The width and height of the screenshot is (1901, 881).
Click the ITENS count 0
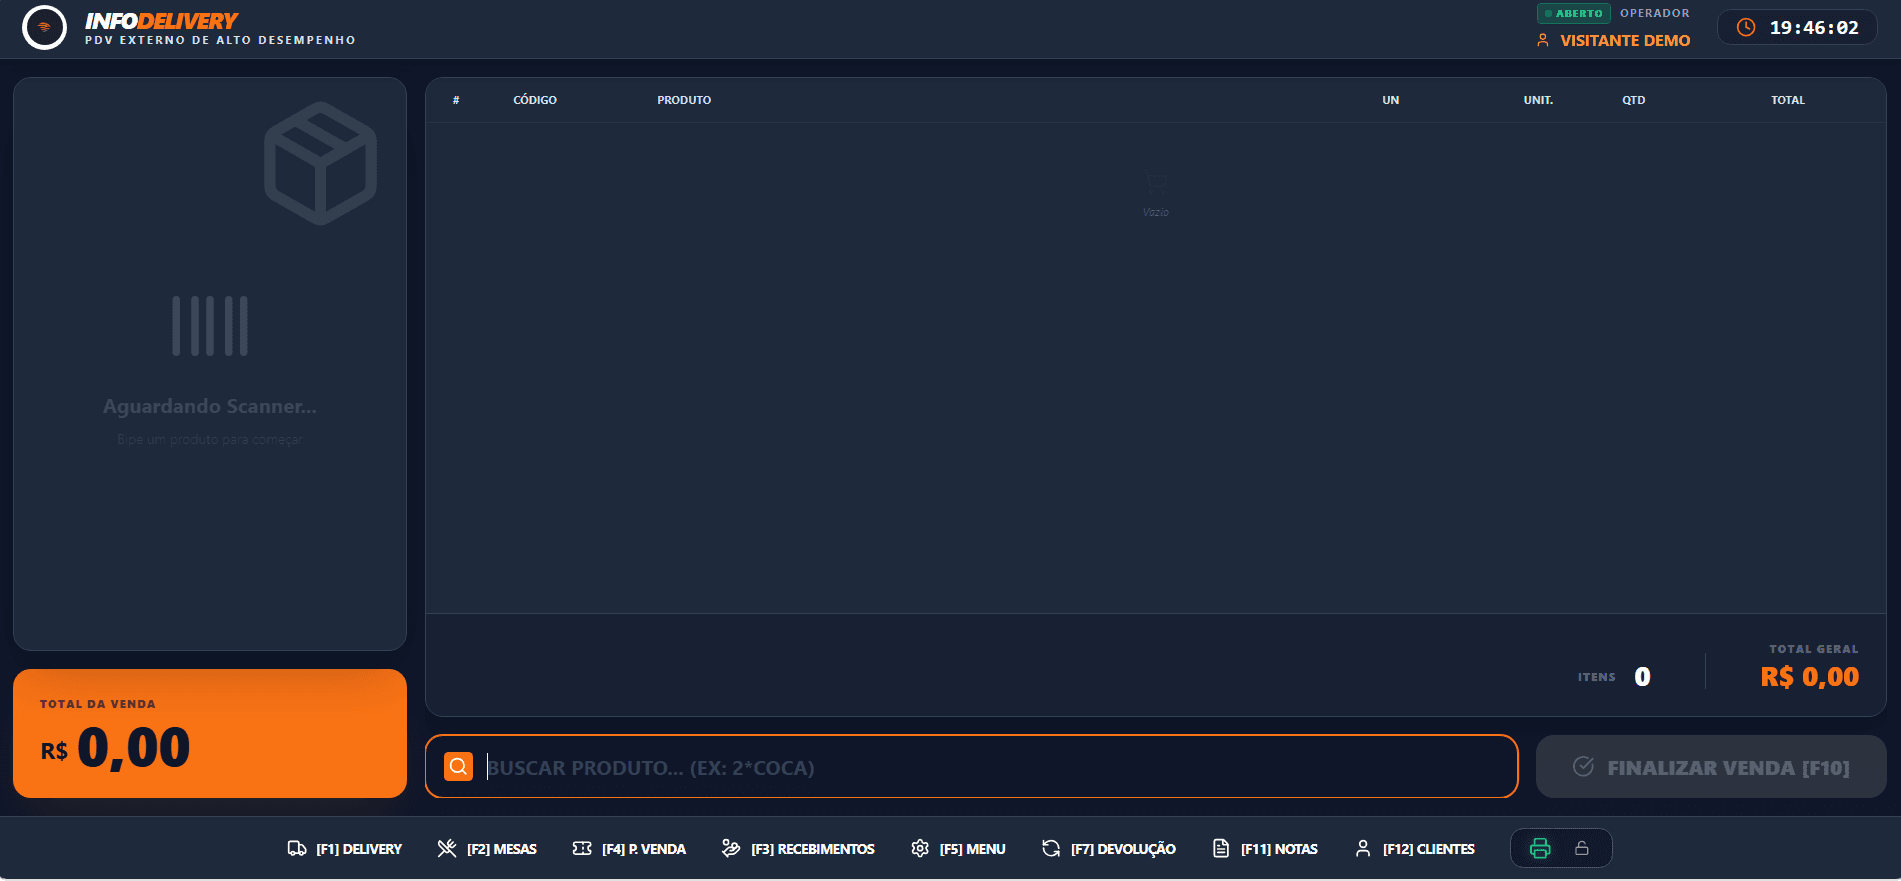pyautogui.click(x=1642, y=677)
